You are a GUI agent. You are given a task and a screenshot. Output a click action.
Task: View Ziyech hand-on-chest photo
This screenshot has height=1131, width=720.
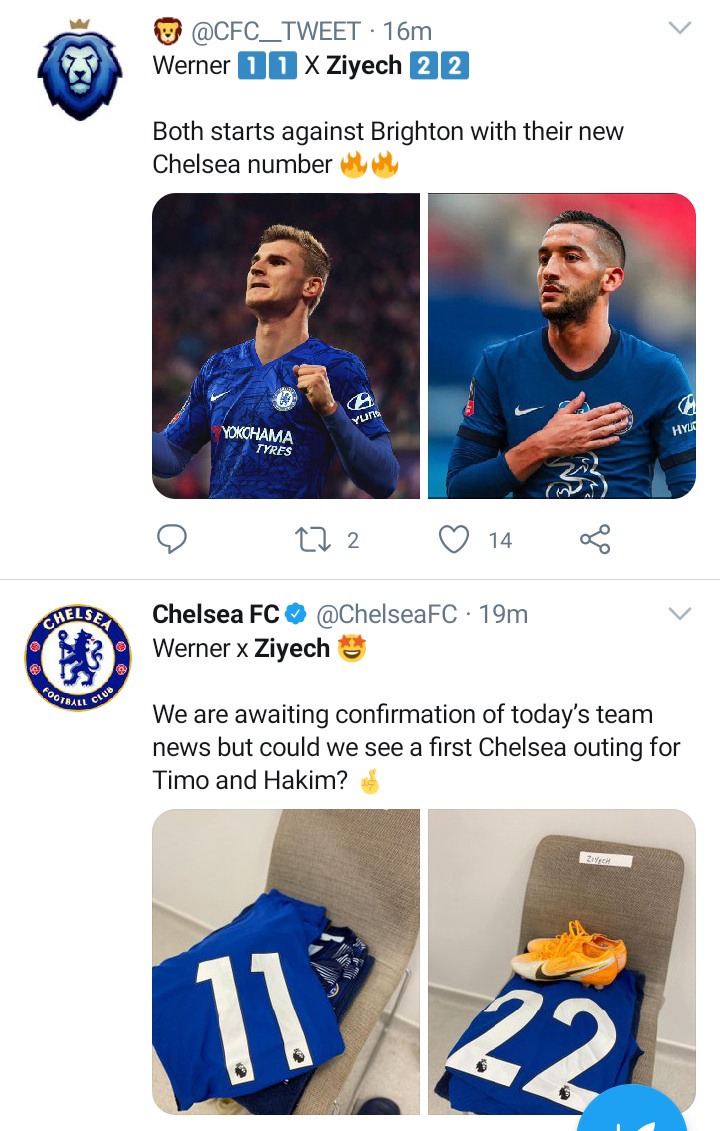(562, 346)
